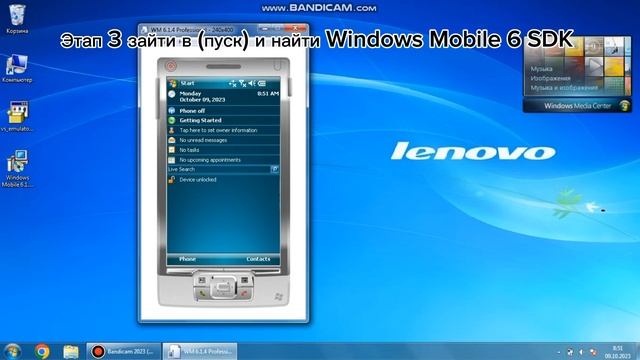Click the Windows Media Center gadget bar
This screenshot has height=360, width=640.
click(x=577, y=106)
